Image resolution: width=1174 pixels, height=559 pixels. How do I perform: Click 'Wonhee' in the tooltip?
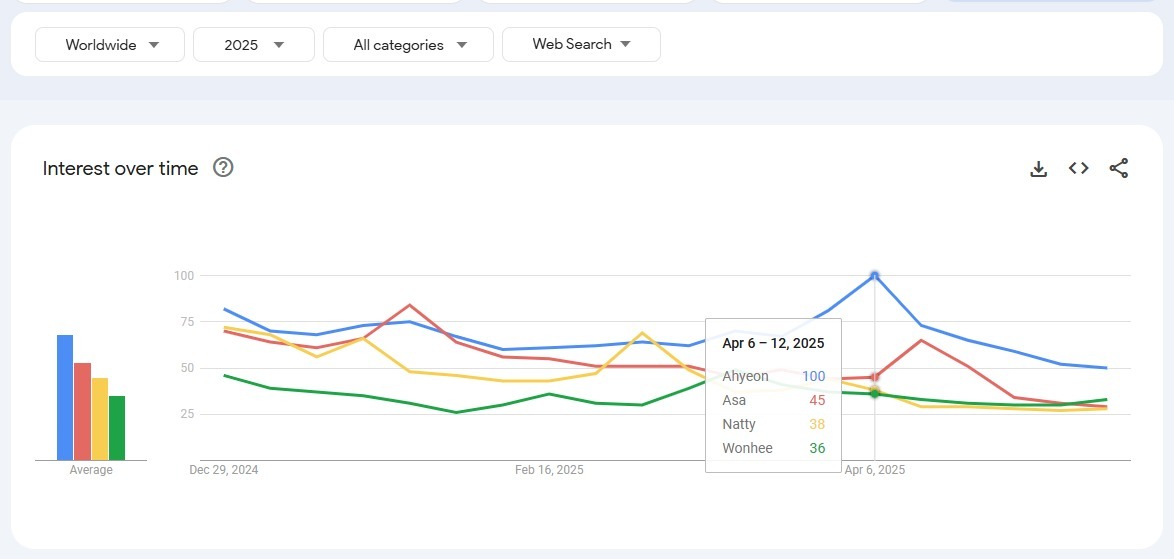coord(747,449)
